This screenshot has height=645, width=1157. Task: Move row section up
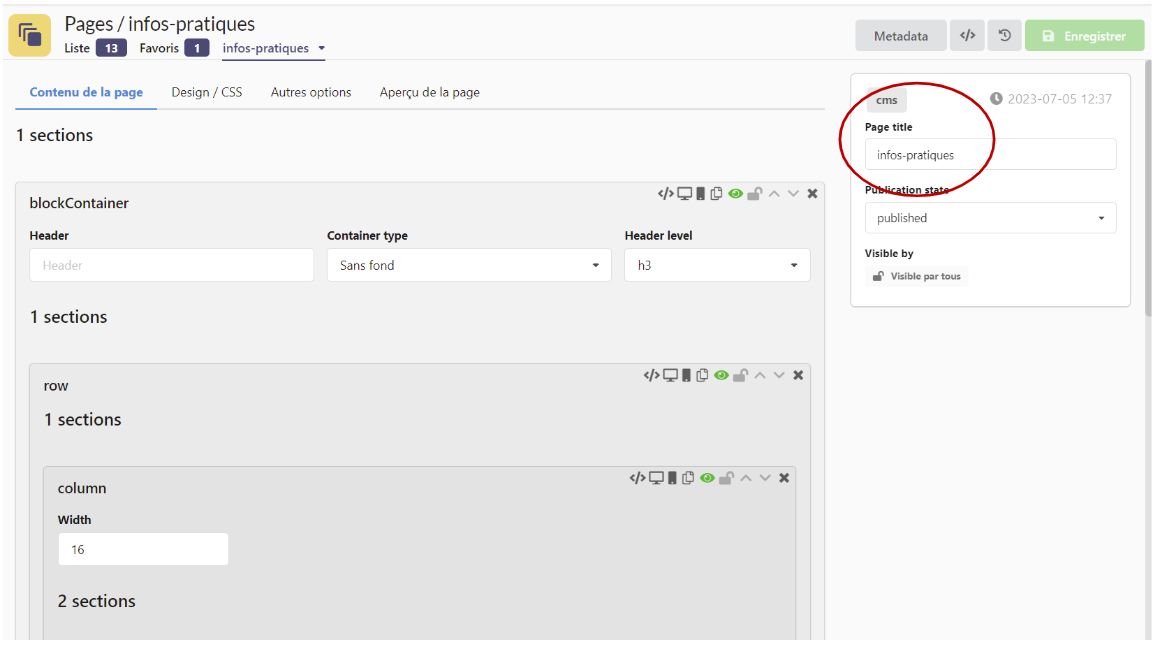pos(760,376)
